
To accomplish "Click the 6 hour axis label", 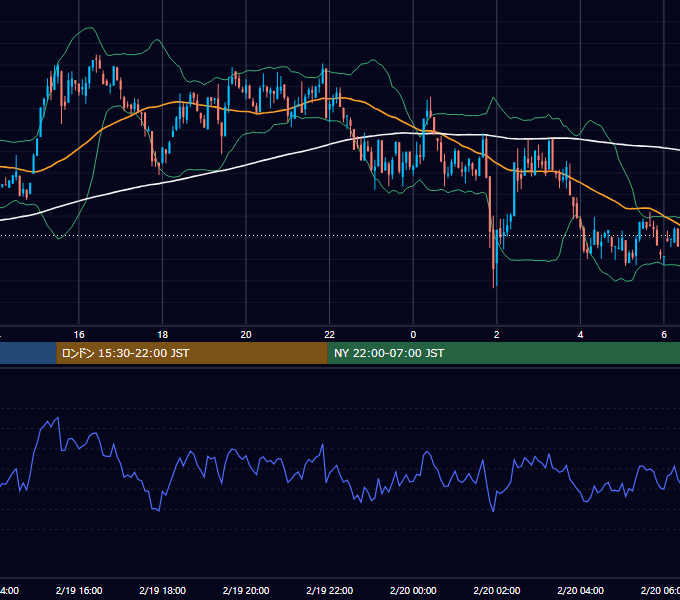I will 664,335.
